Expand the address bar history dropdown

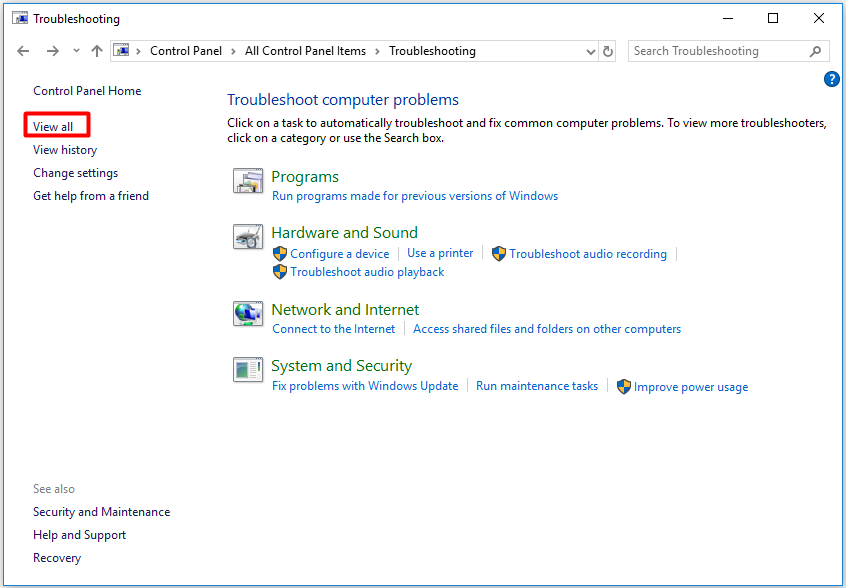click(x=590, y=52)
